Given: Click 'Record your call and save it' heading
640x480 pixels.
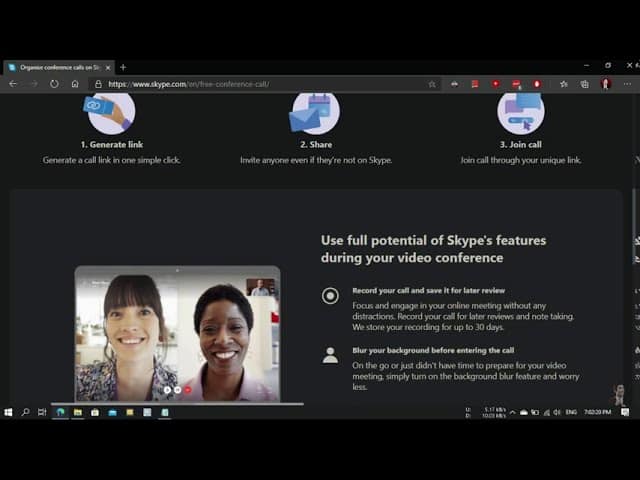Looking at the screenshot, I should click(429, 291).
